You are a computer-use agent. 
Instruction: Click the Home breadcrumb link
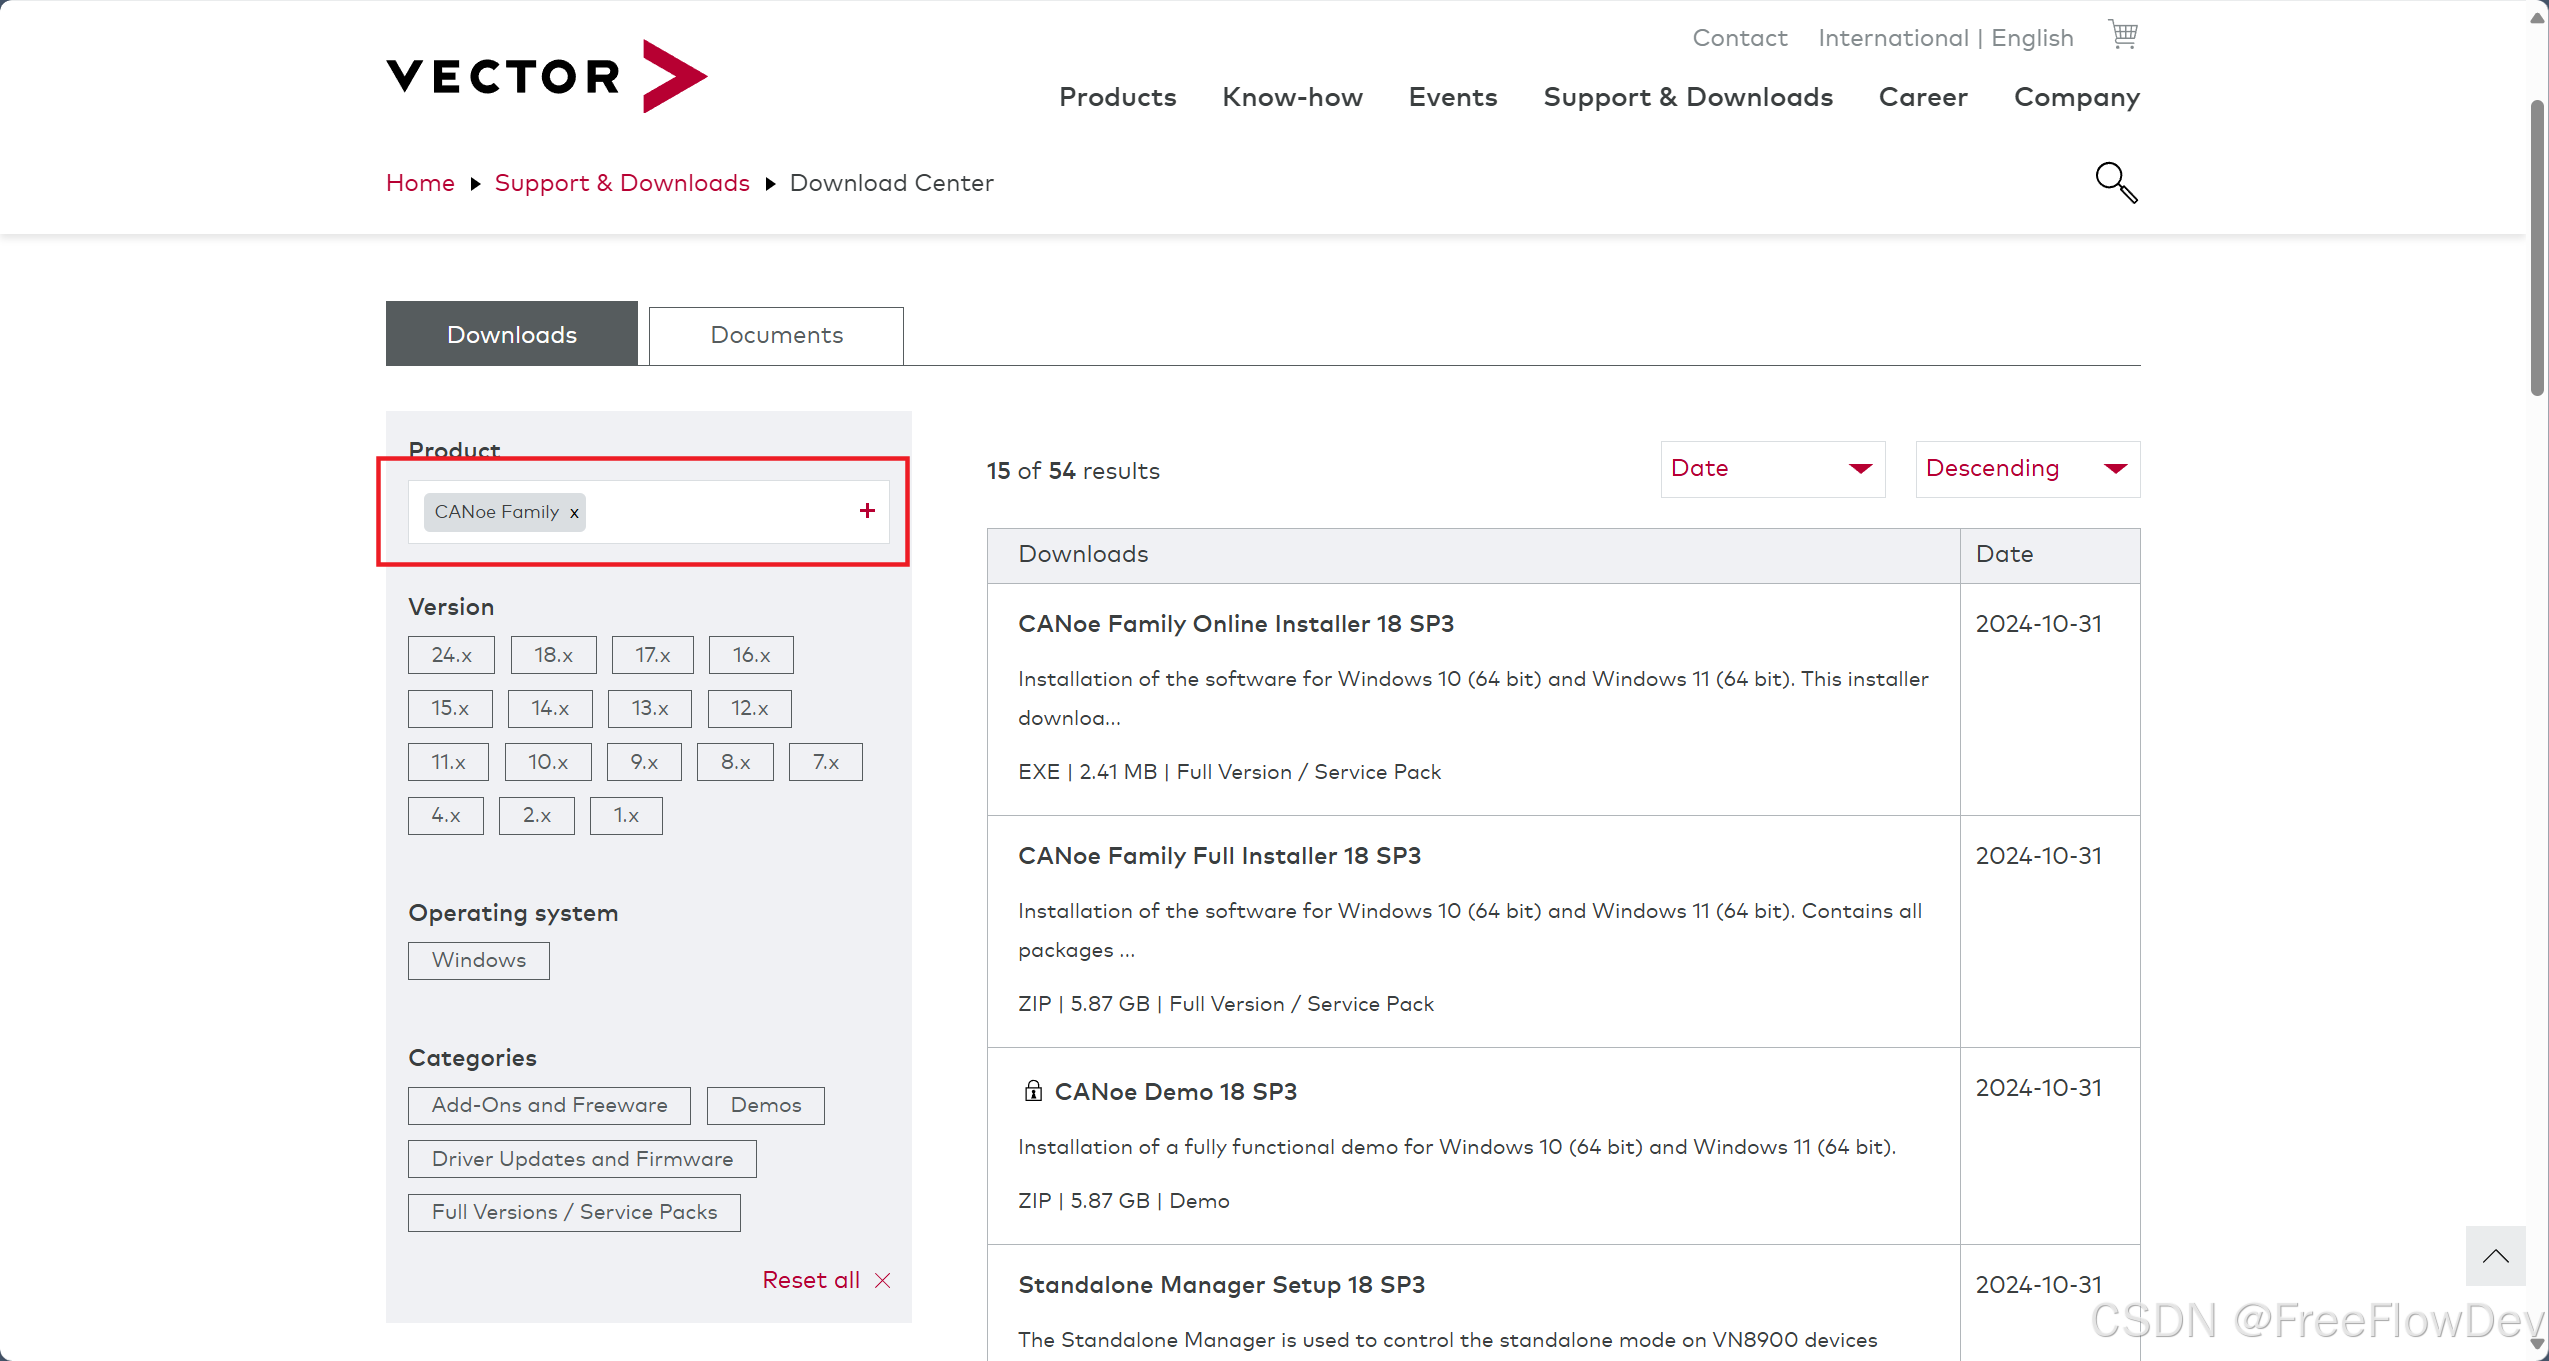tap(420, 183)
